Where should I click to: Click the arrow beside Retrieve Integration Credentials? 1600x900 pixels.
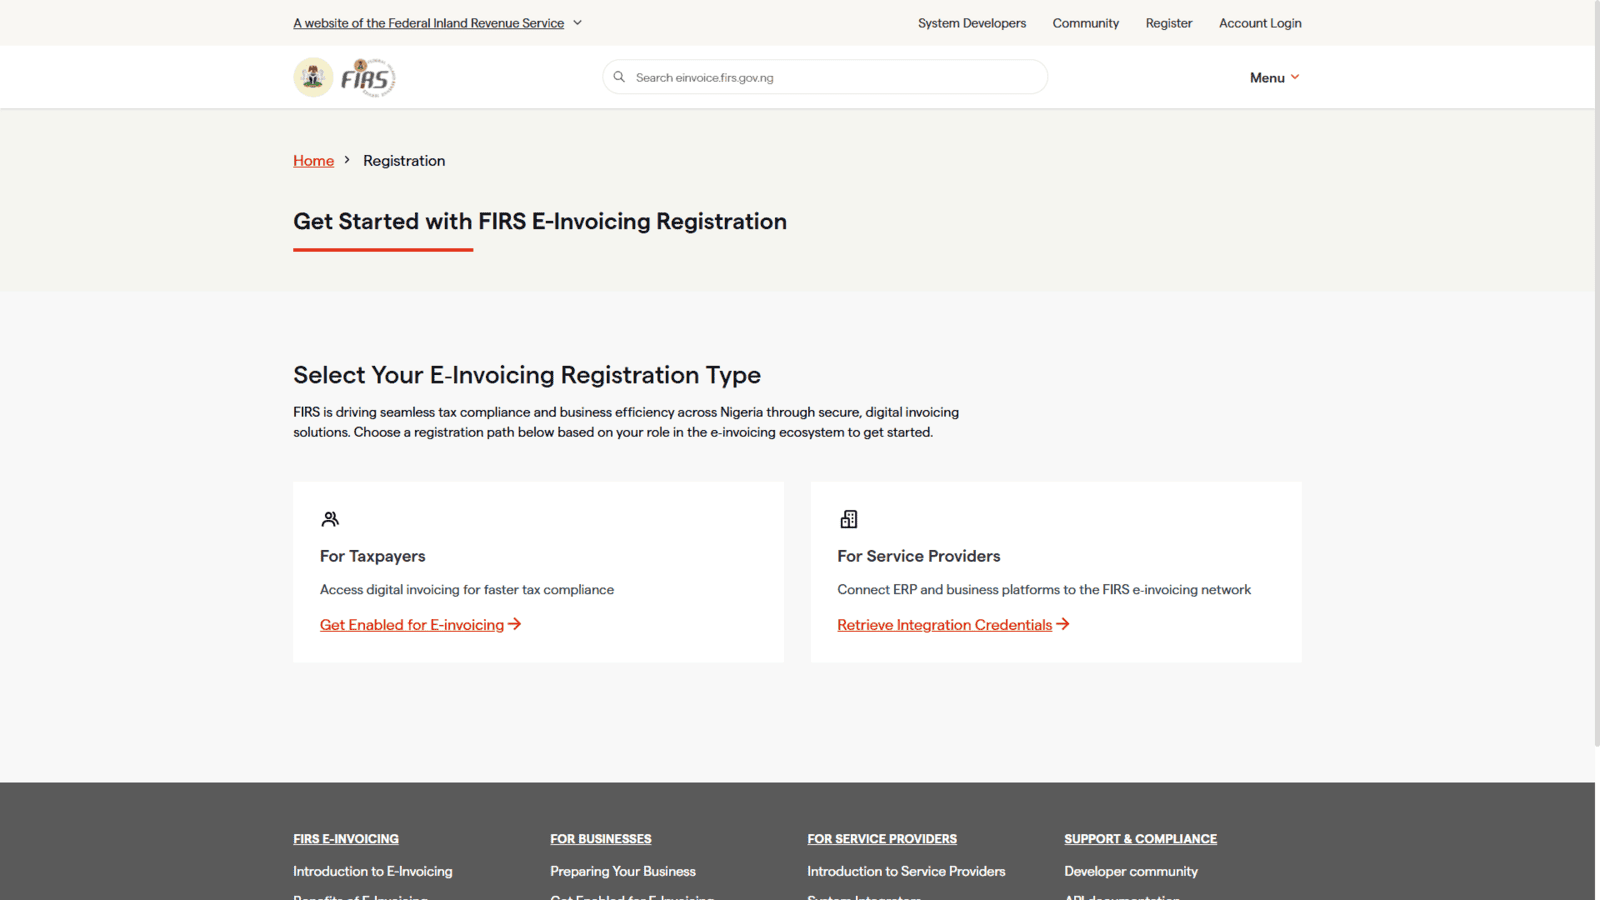click(1063, 624)
